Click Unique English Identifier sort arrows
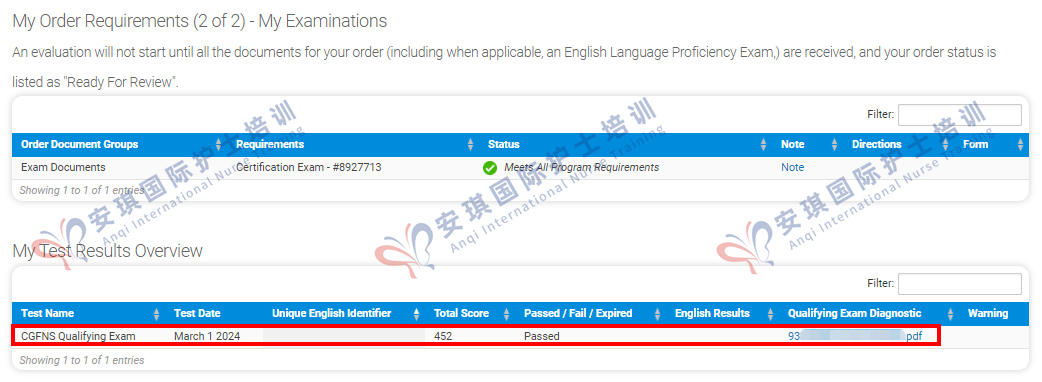This screenshot has width=1042, height=382. pos(417,314)
